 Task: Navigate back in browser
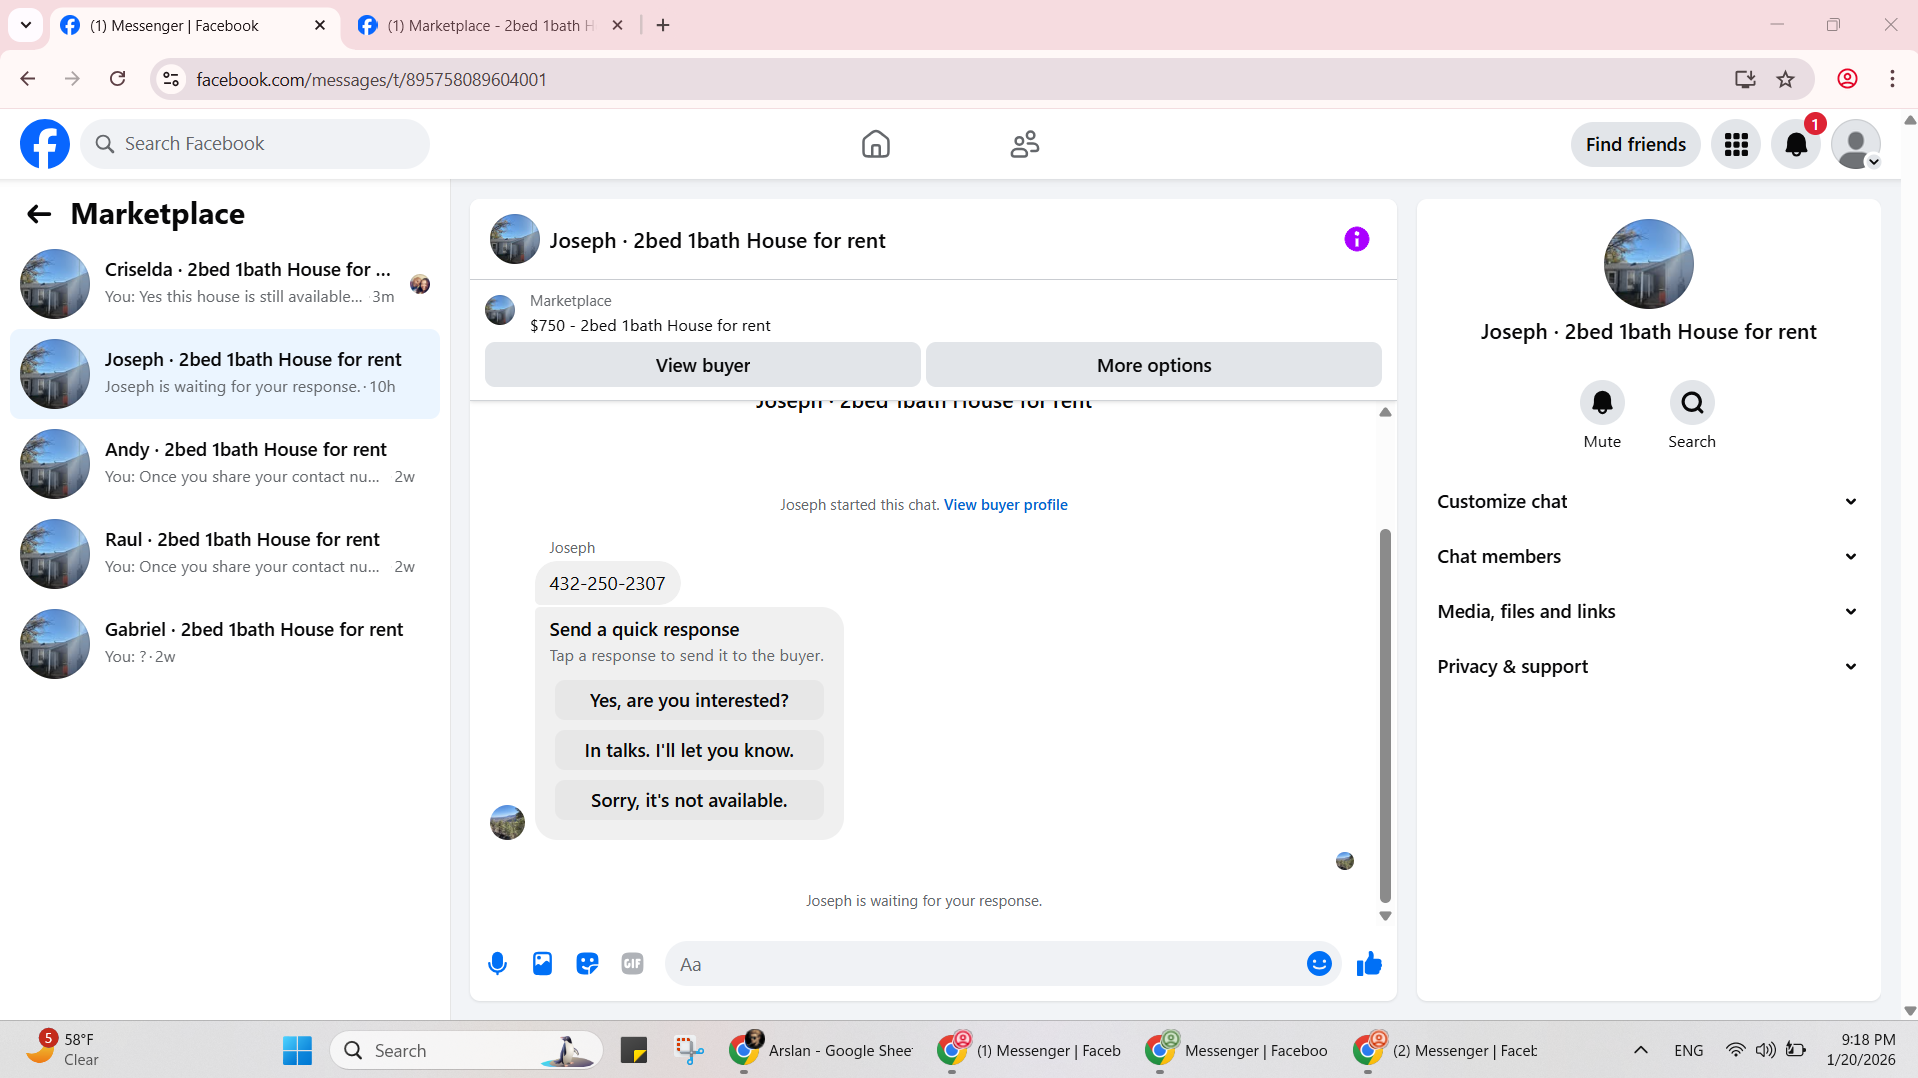tap(28, 79)
